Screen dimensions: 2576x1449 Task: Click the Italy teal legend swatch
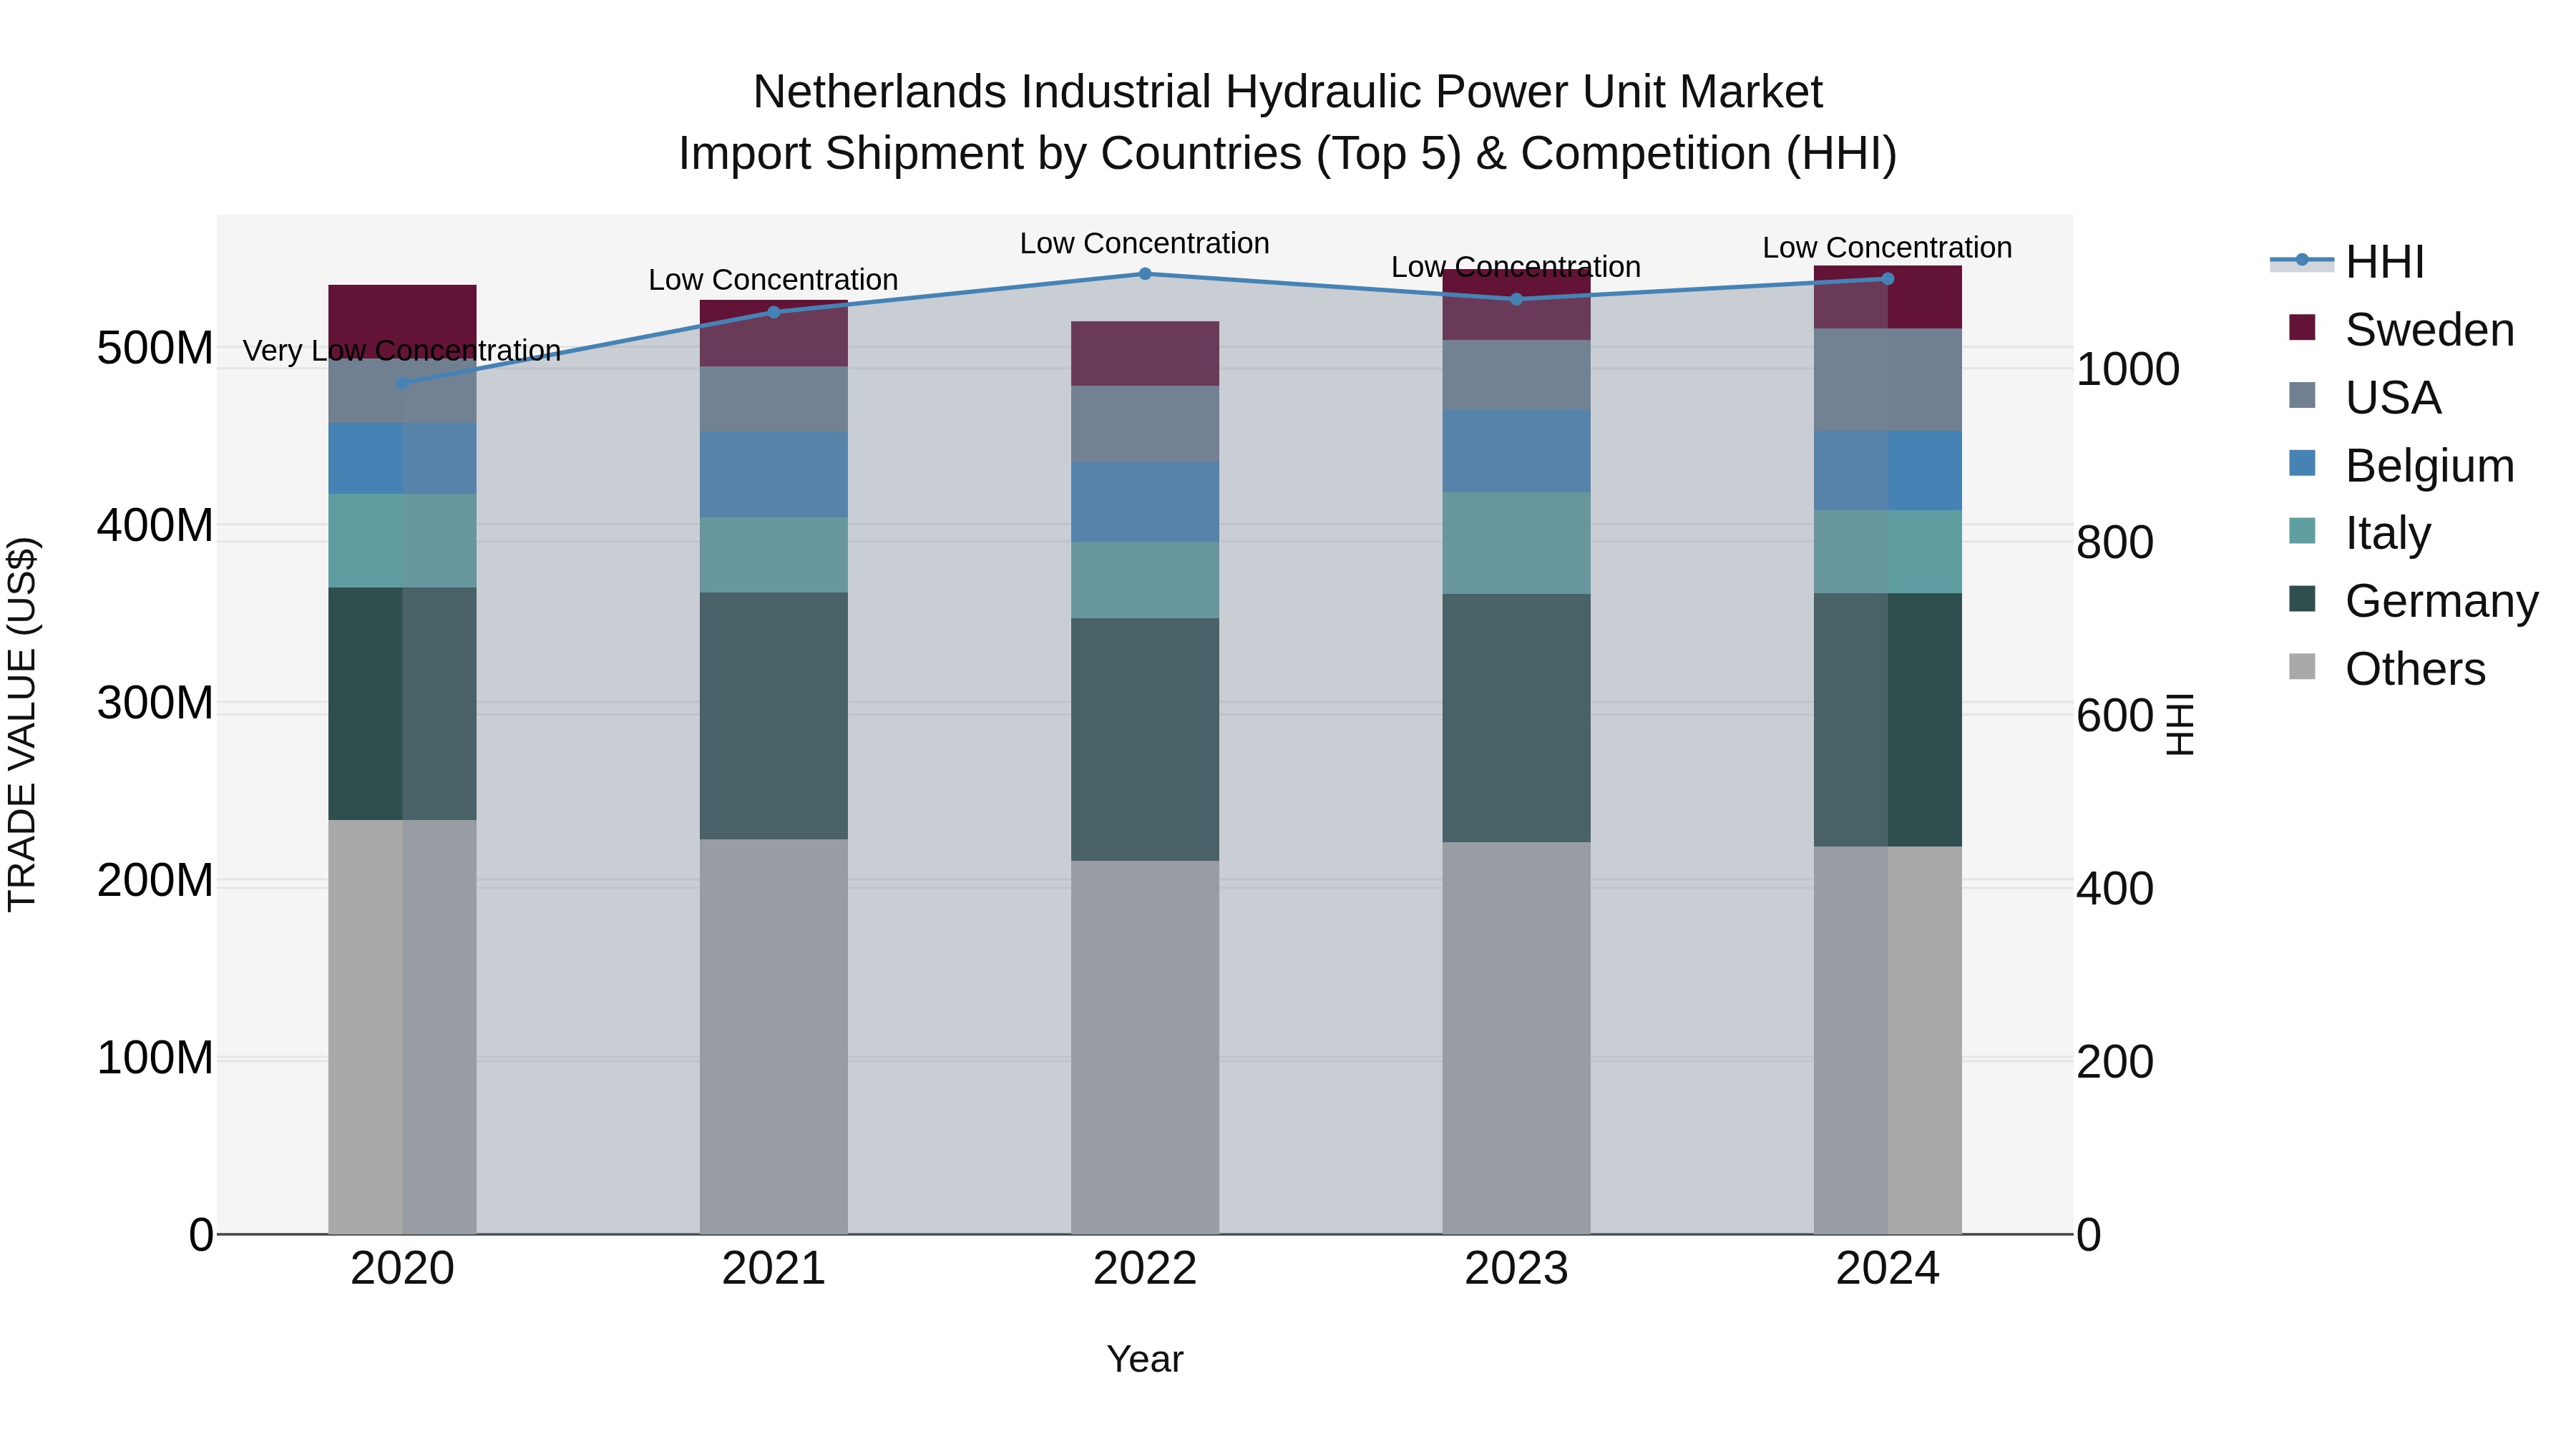(2302, 530)
